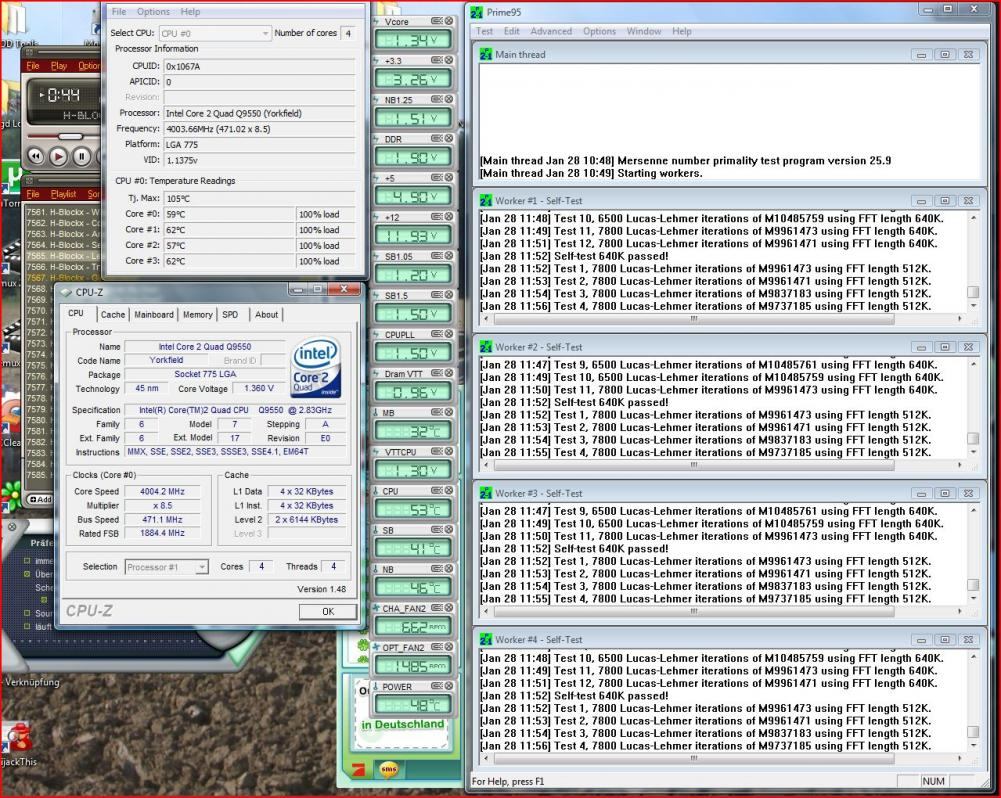Close the +12 voltage gadget

pyautogui.click(x=449, y=216)
